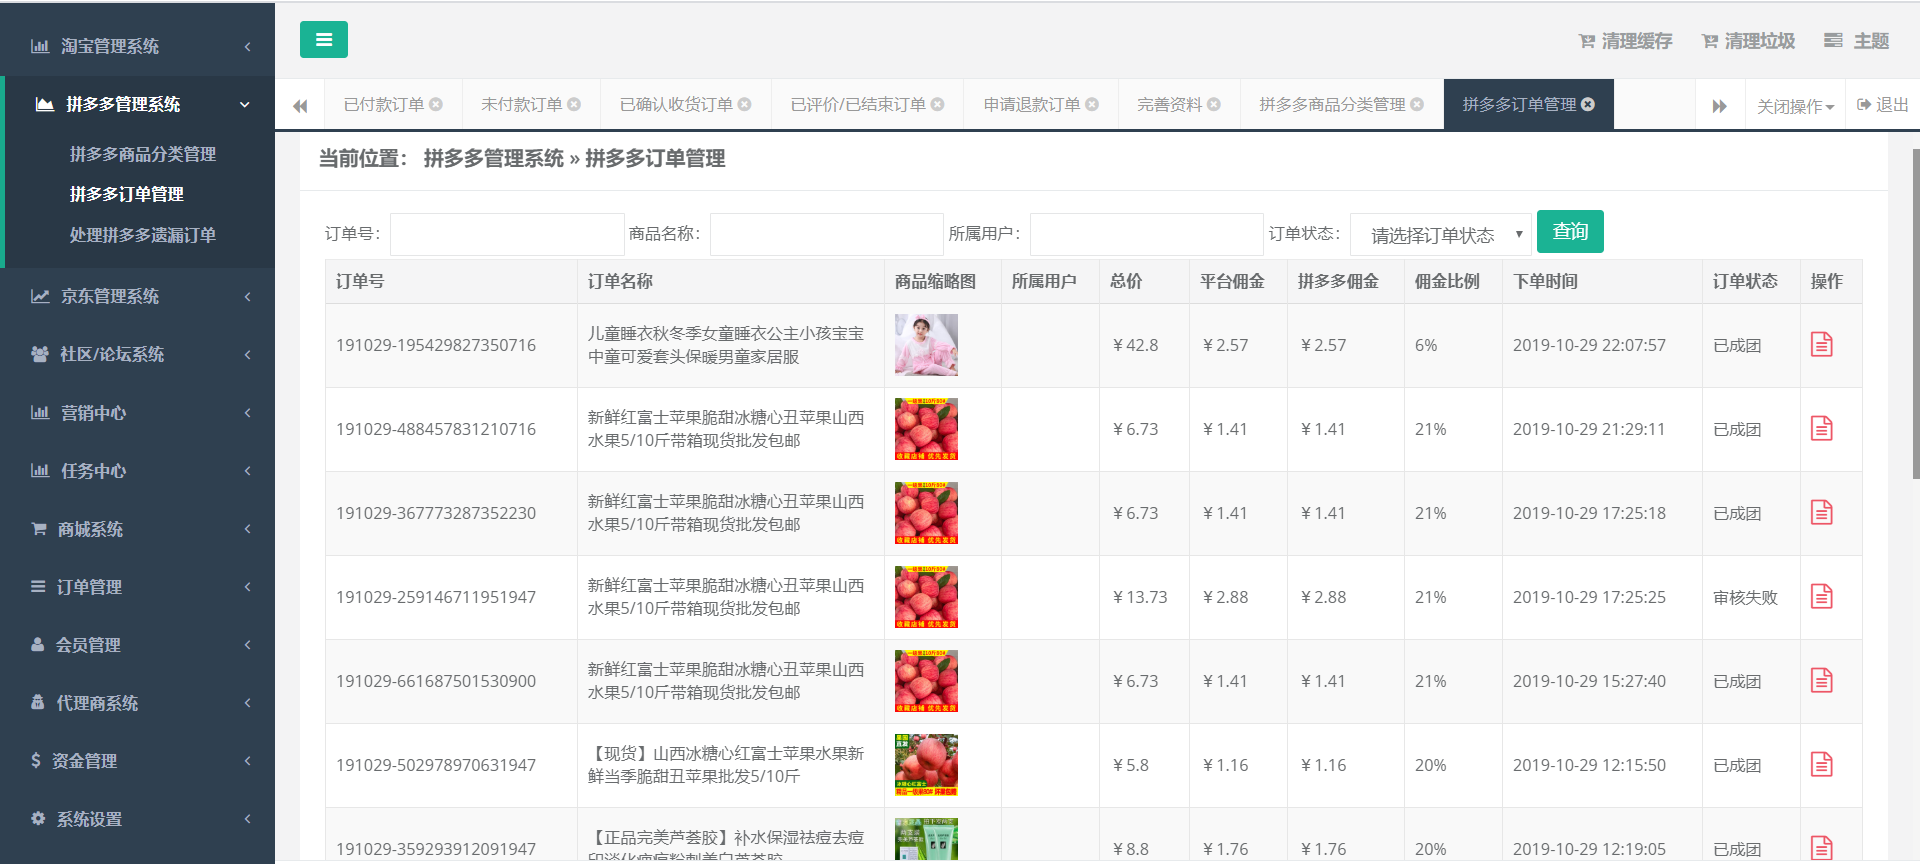Expand 会员管理 sidebar menu
The image size is (1920, 864).
(137, 644)
